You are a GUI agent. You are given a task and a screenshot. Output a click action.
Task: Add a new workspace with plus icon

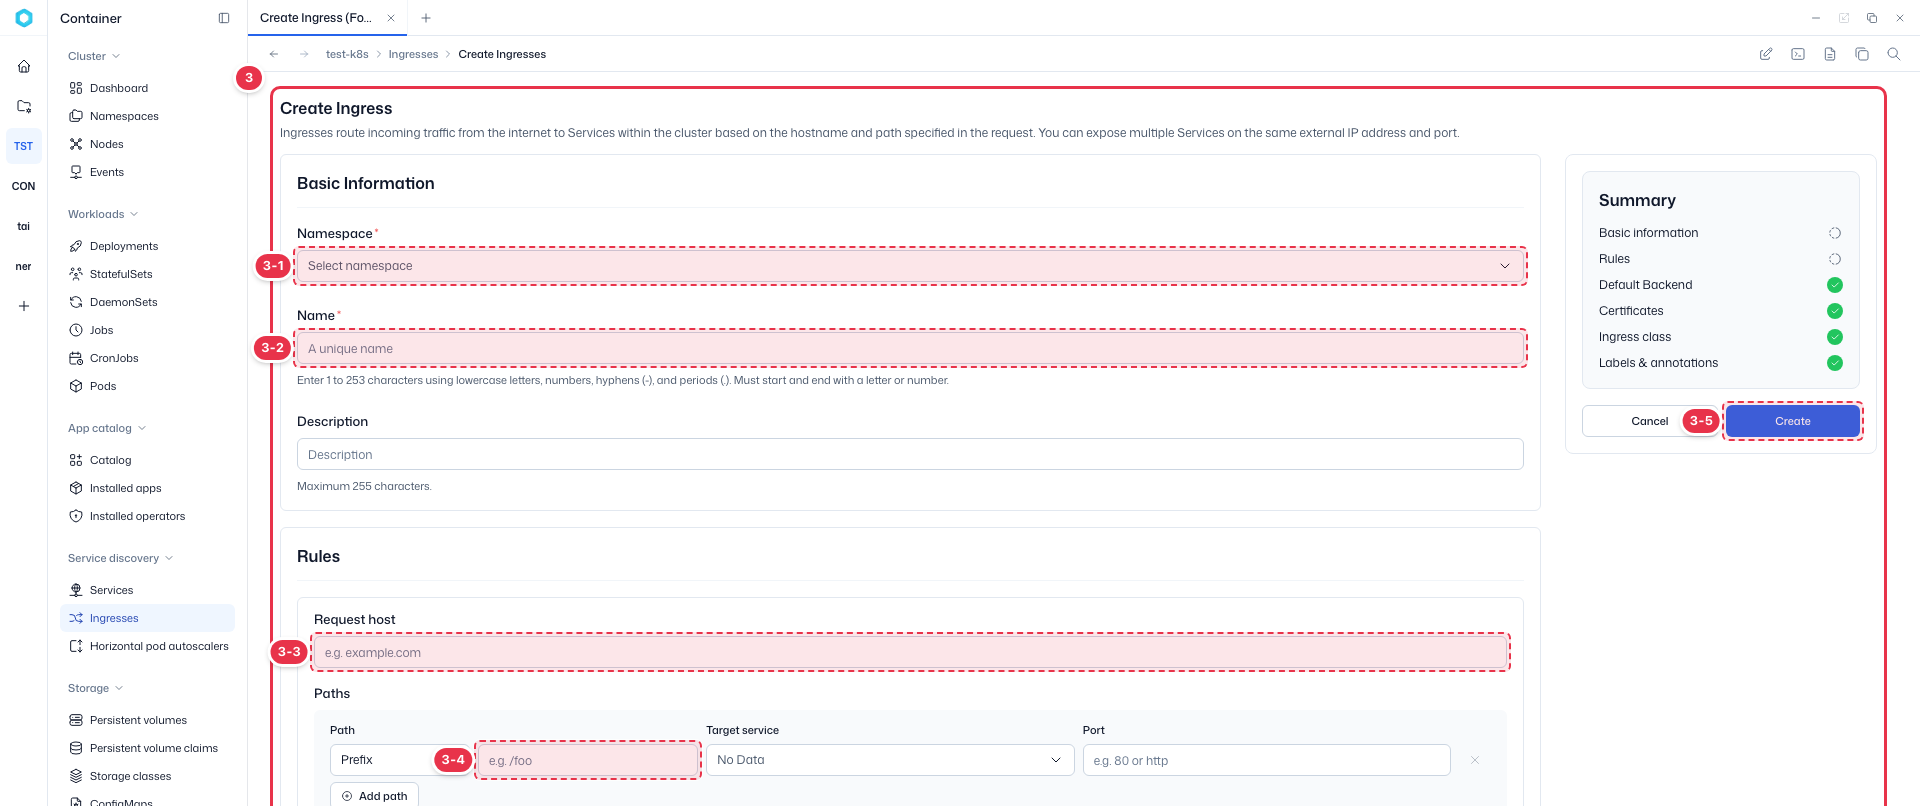click(24, 306)
